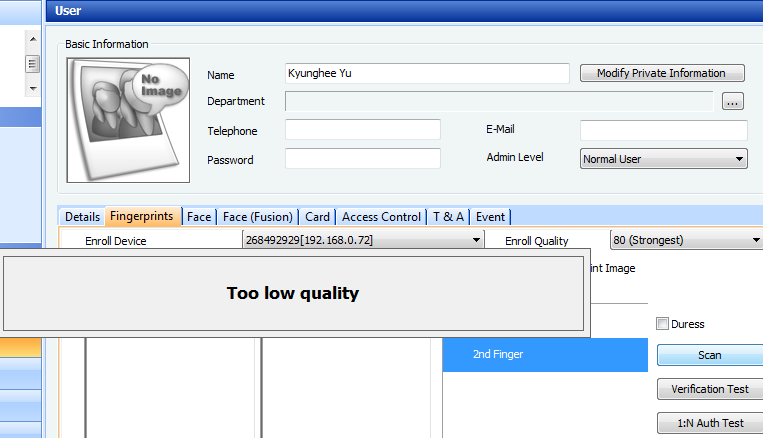763x438 pixels.
Task: Click the No Image user photo placeholder
Action: tap(127, 119)
